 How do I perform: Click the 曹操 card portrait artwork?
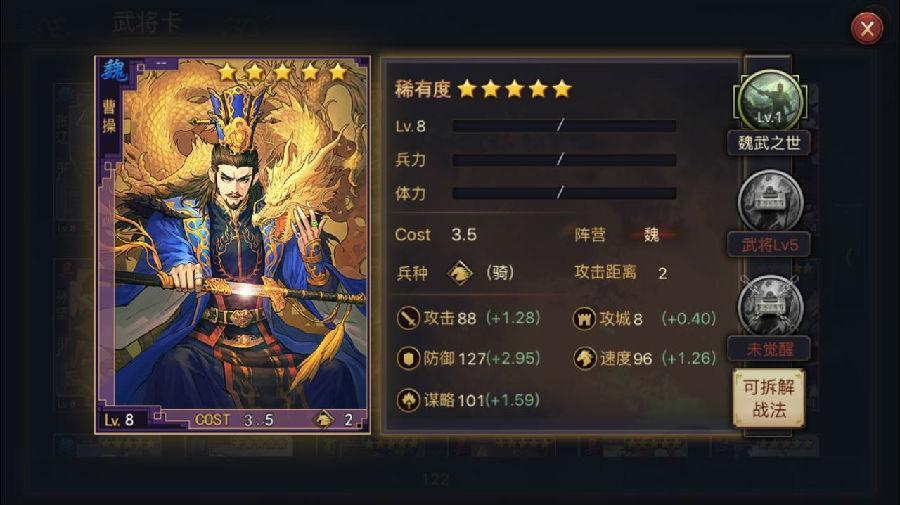[232, 244]
